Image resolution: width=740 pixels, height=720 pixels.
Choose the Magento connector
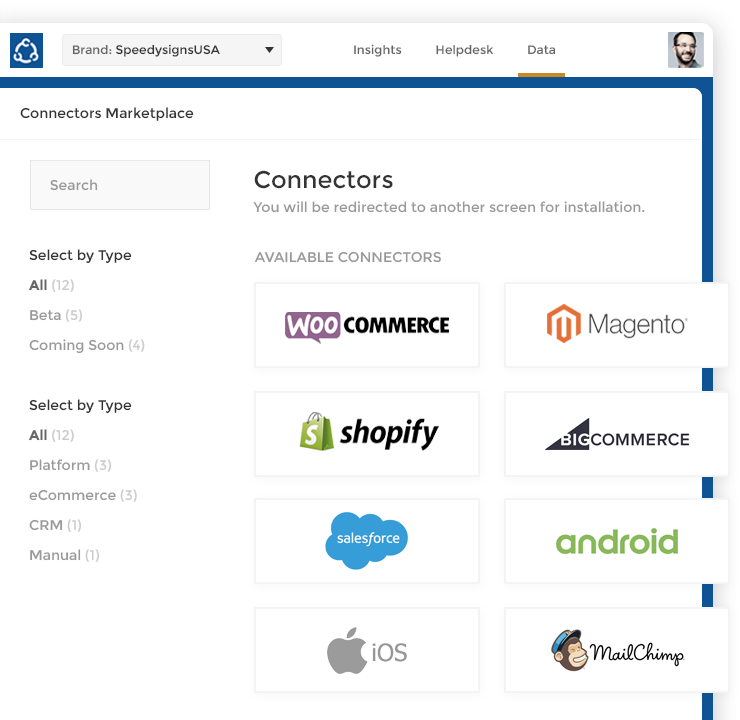616,325
